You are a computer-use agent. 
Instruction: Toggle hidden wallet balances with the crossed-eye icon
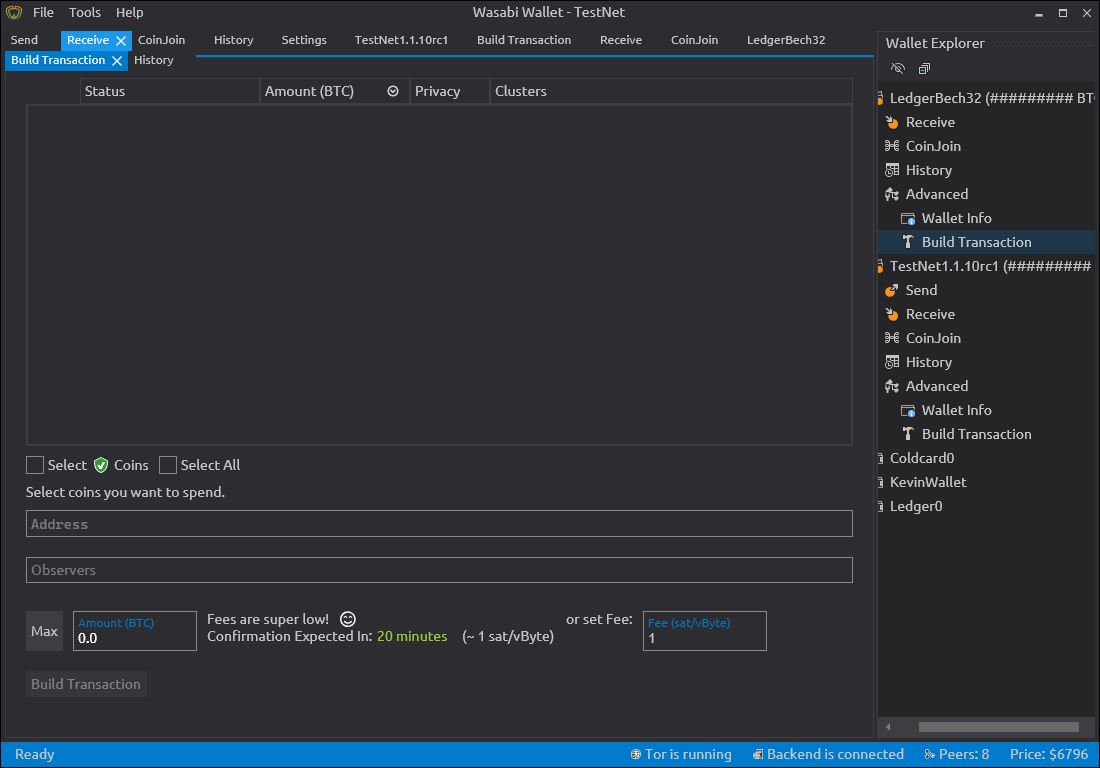(897, 68)
